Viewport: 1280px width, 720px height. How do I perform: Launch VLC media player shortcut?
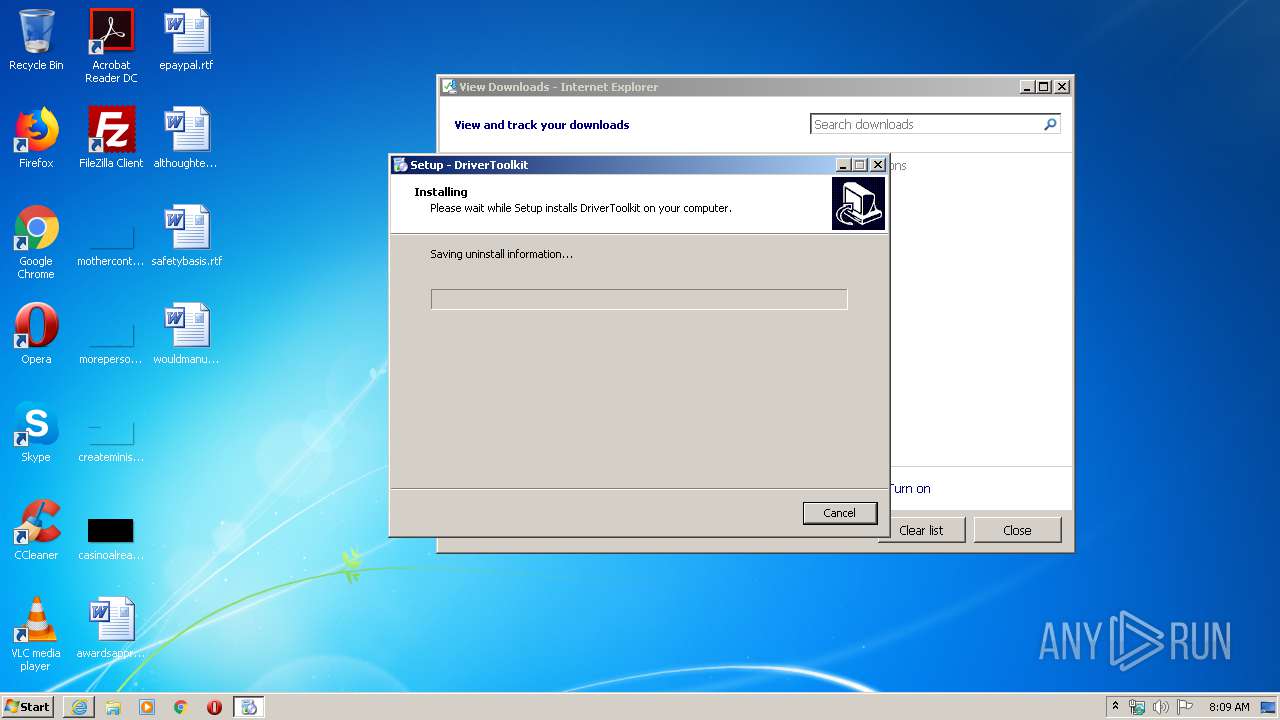(x=36, y=635)
